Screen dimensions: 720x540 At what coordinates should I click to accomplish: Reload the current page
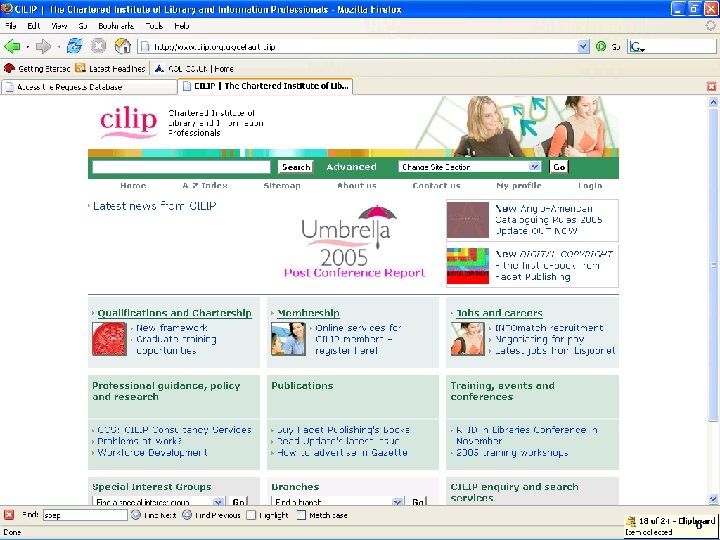[x=74, y=46]
